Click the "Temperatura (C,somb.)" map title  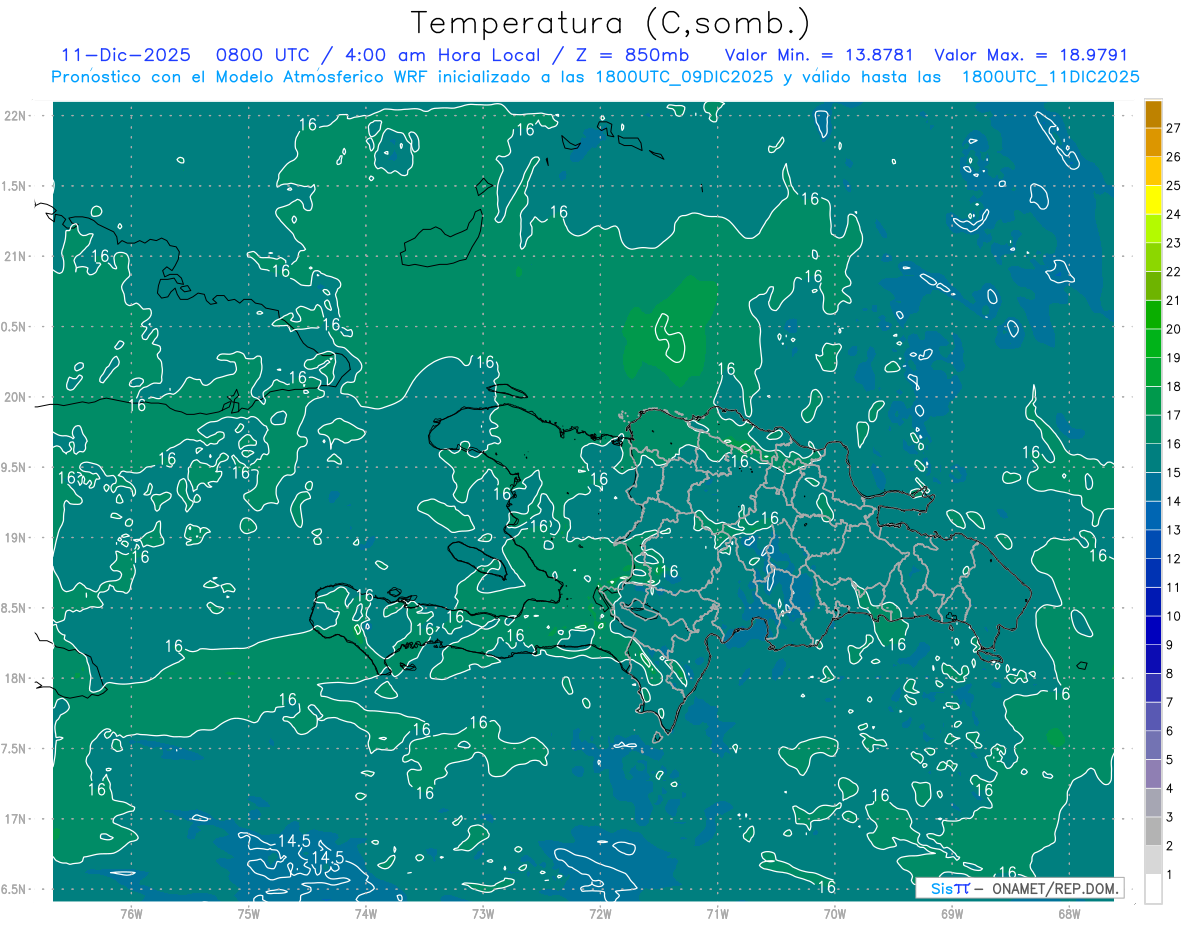coord(610,23)
